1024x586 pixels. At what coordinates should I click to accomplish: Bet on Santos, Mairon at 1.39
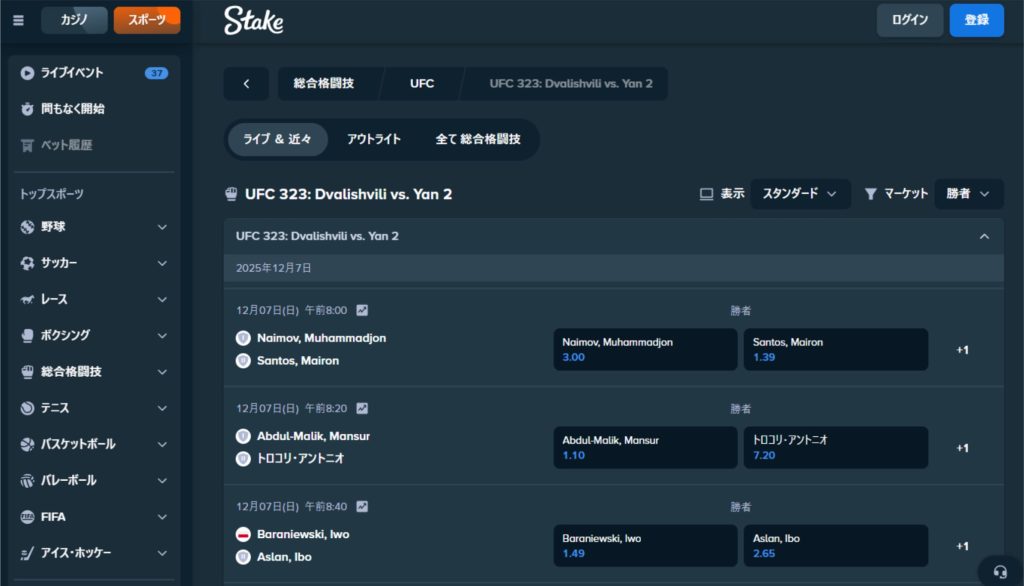tap(835, 350)
